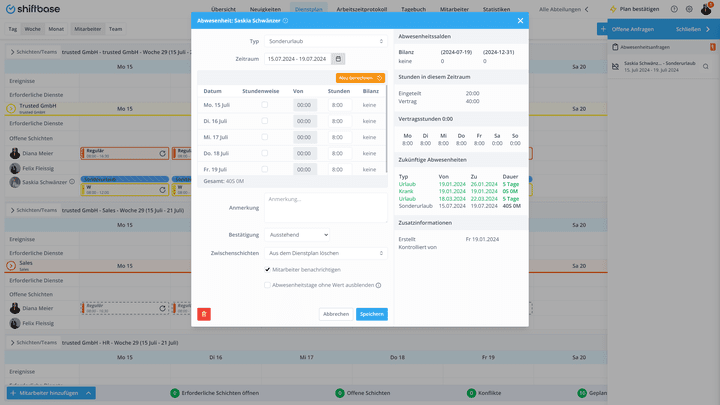
Task: Open the help question mark icon
Action: [x=674, y=9]
